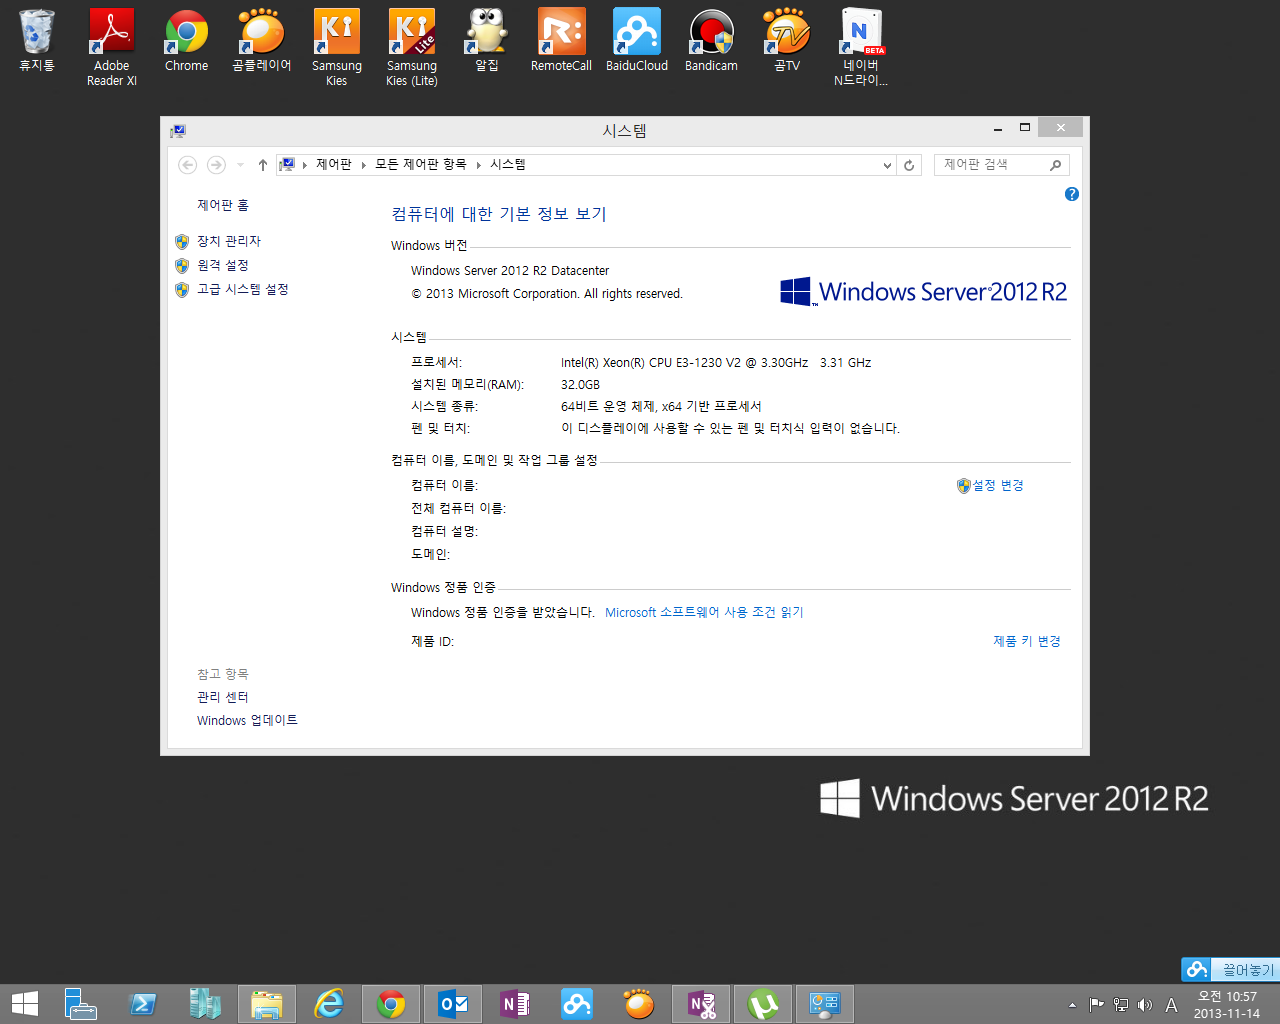Open the Action Center flag icon

1097,1005
